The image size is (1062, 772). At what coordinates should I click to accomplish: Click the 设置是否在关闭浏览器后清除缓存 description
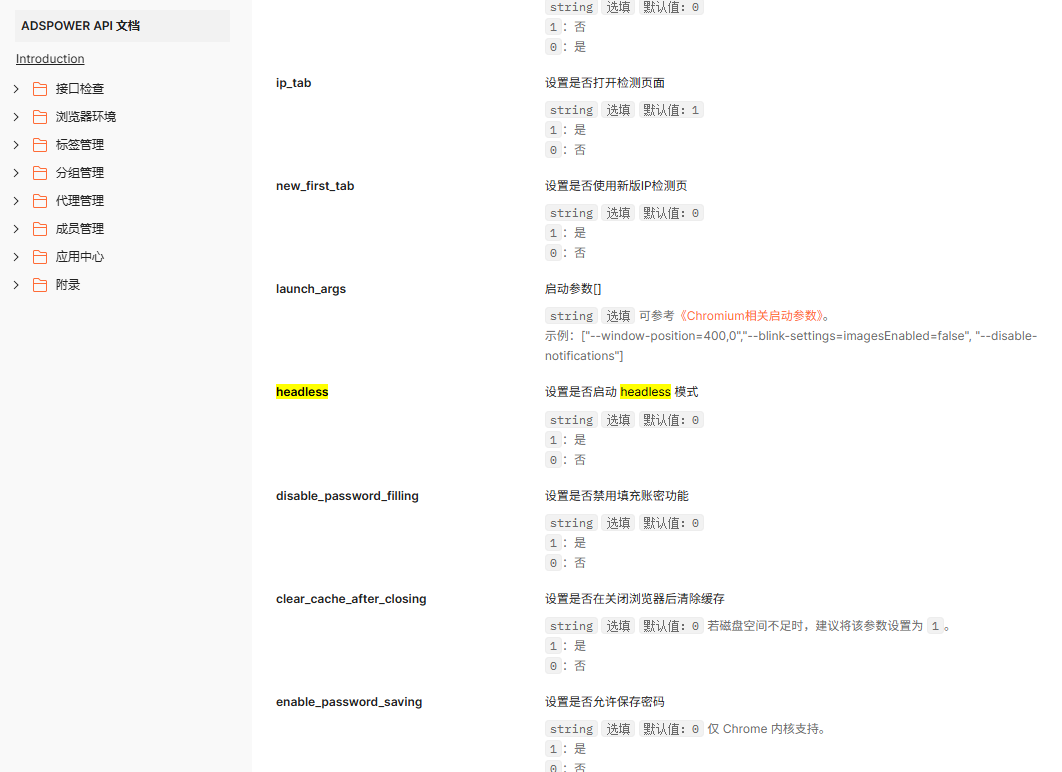(635, 599)
